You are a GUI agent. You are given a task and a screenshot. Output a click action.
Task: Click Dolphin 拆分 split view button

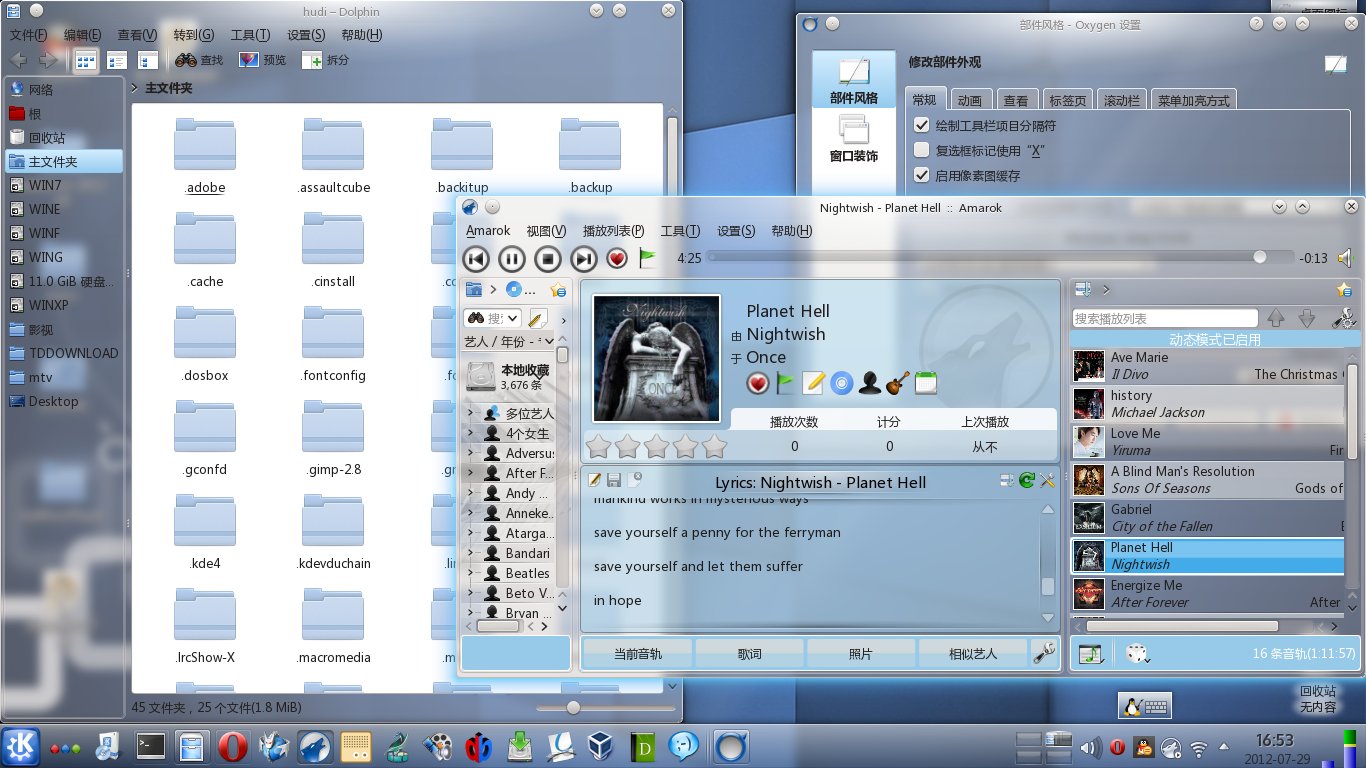point(326,60)
